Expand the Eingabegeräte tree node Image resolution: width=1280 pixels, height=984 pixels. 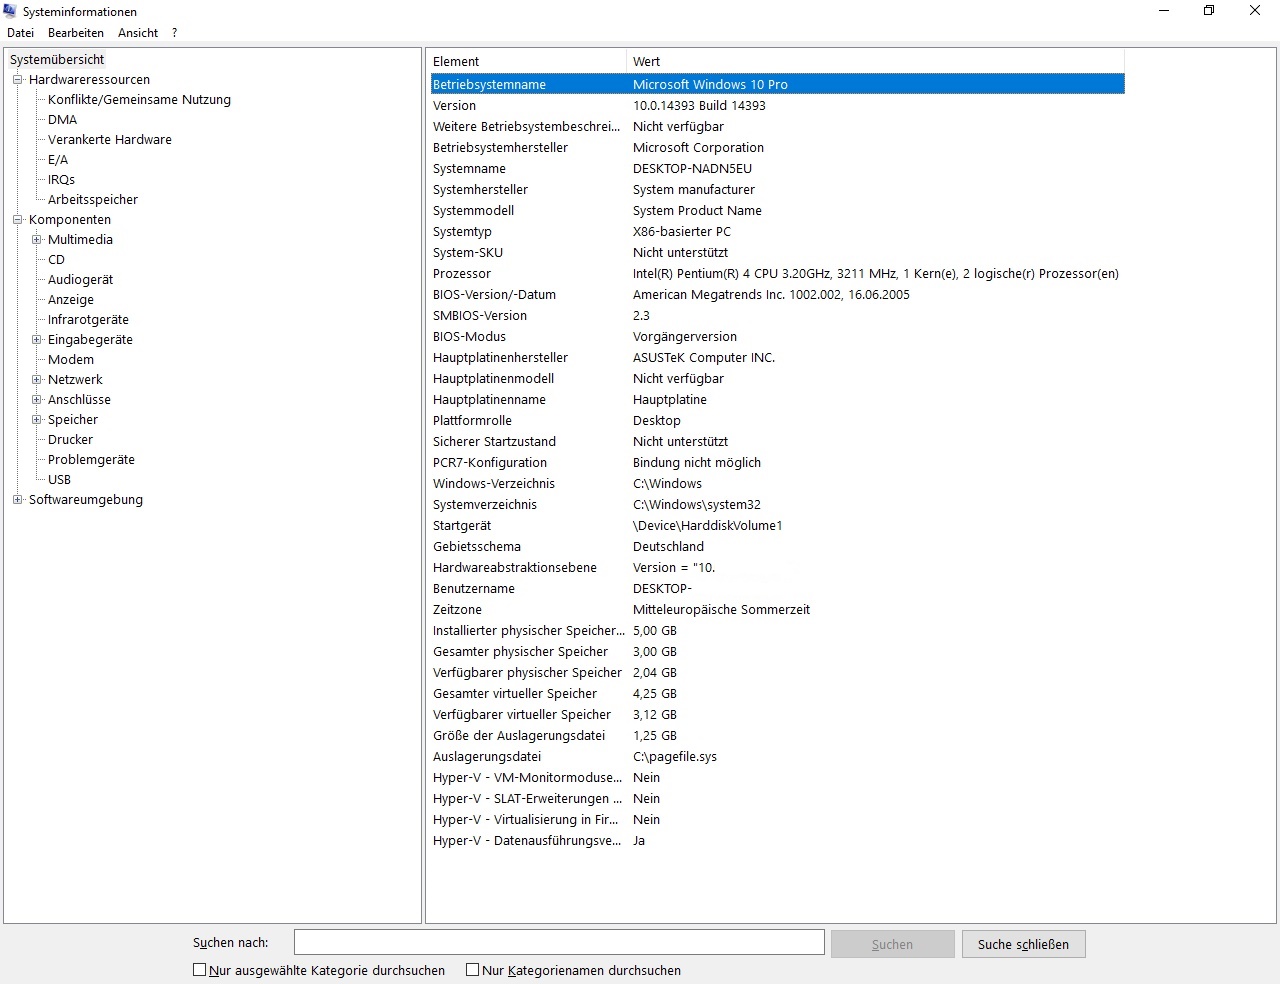pos(36,340)
